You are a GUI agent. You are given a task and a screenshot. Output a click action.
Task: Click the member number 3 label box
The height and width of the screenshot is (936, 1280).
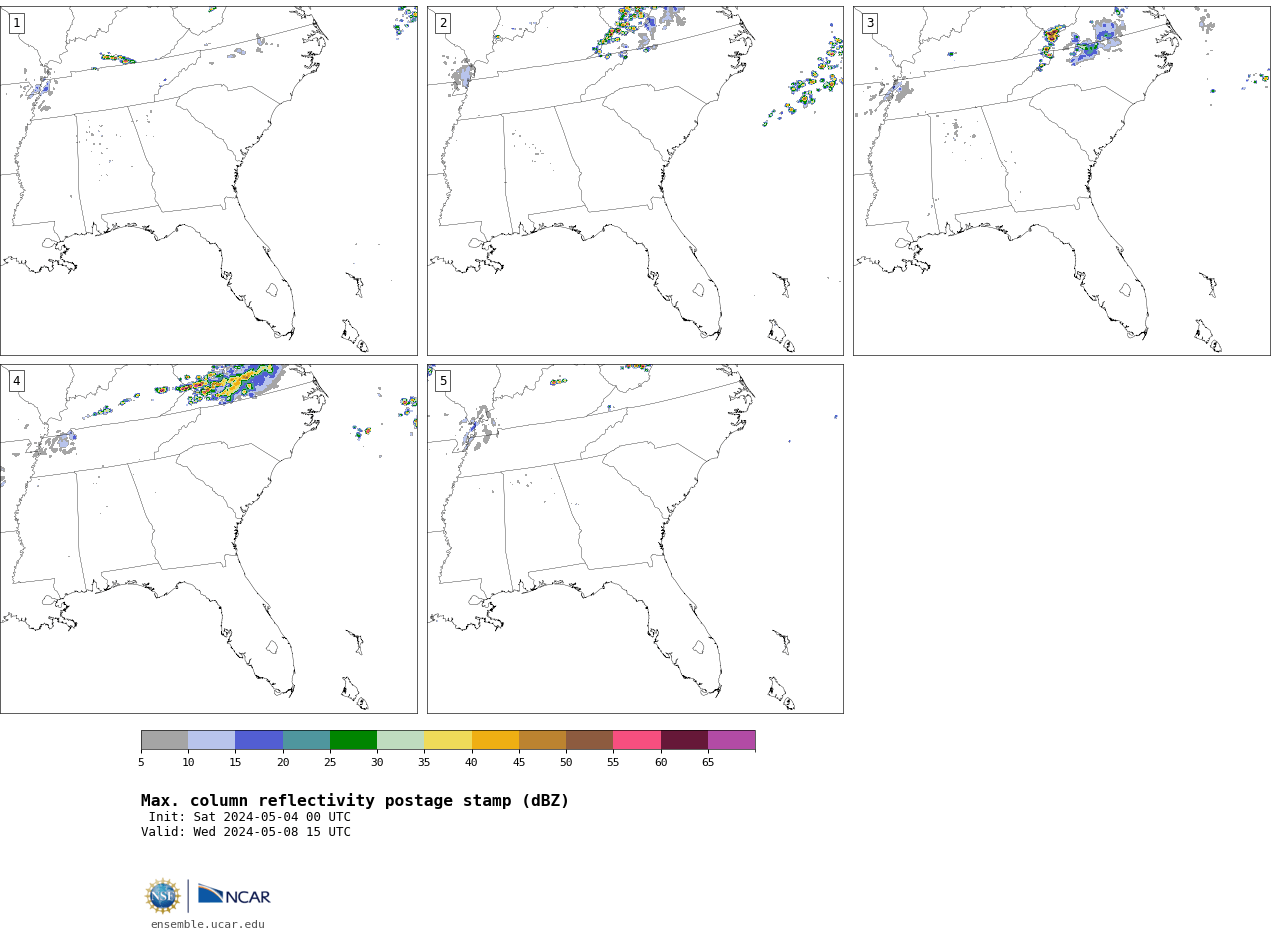[x=870, y=23]
